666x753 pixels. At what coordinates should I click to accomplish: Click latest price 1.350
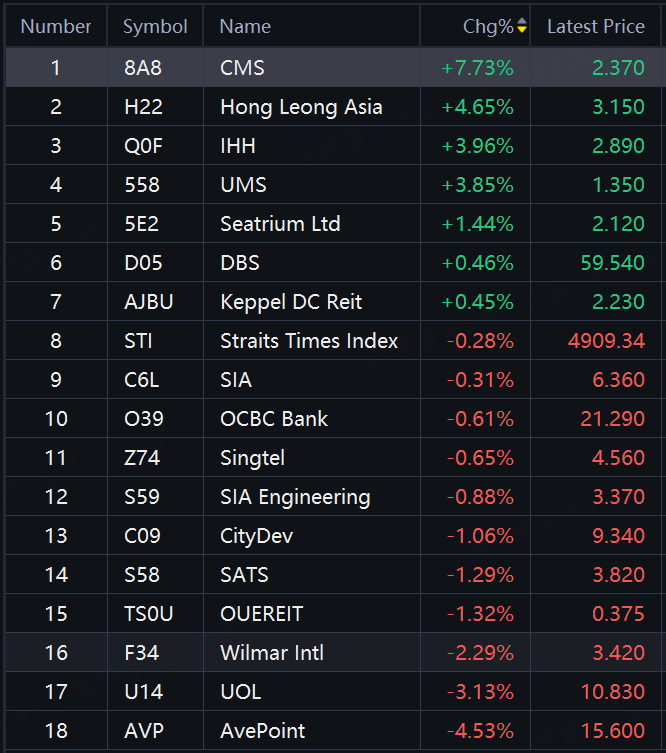pos(618,184)
